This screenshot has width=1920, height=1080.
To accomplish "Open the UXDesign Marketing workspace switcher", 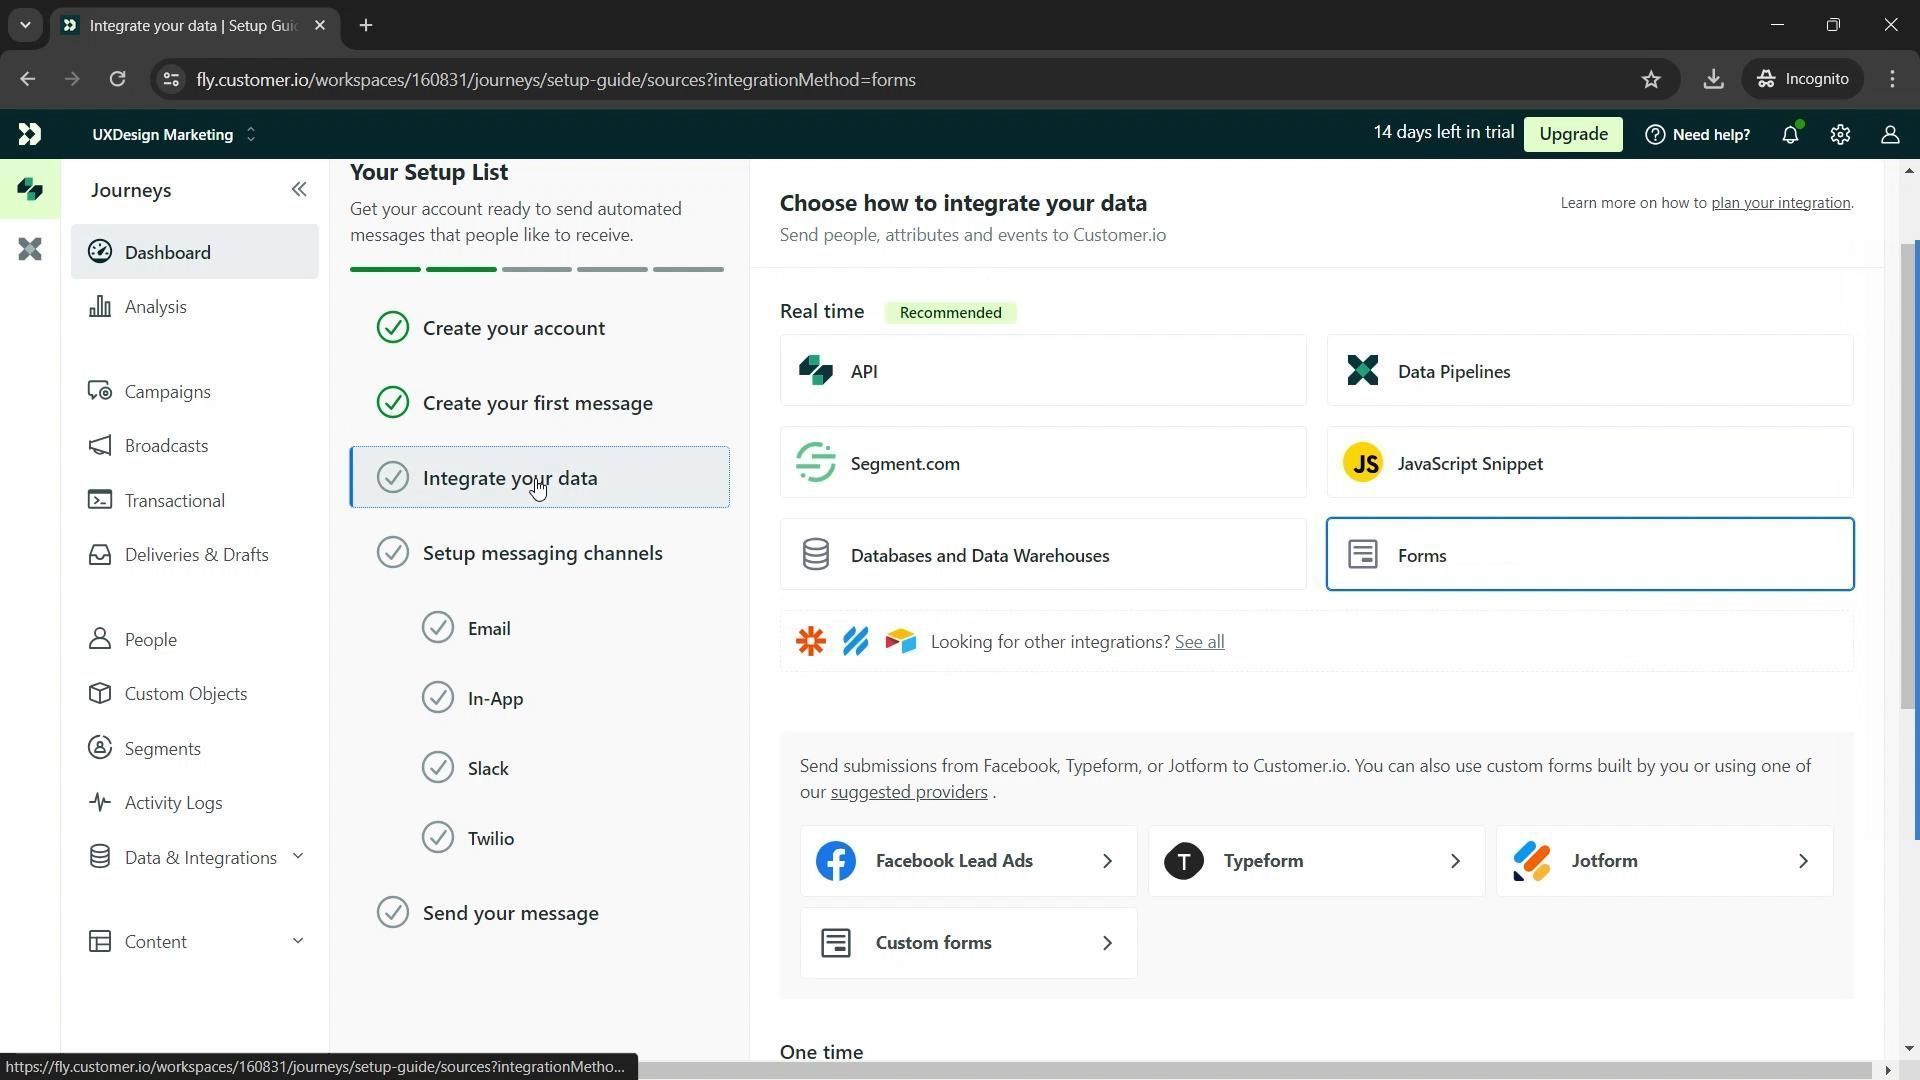I will pos(174,135).
